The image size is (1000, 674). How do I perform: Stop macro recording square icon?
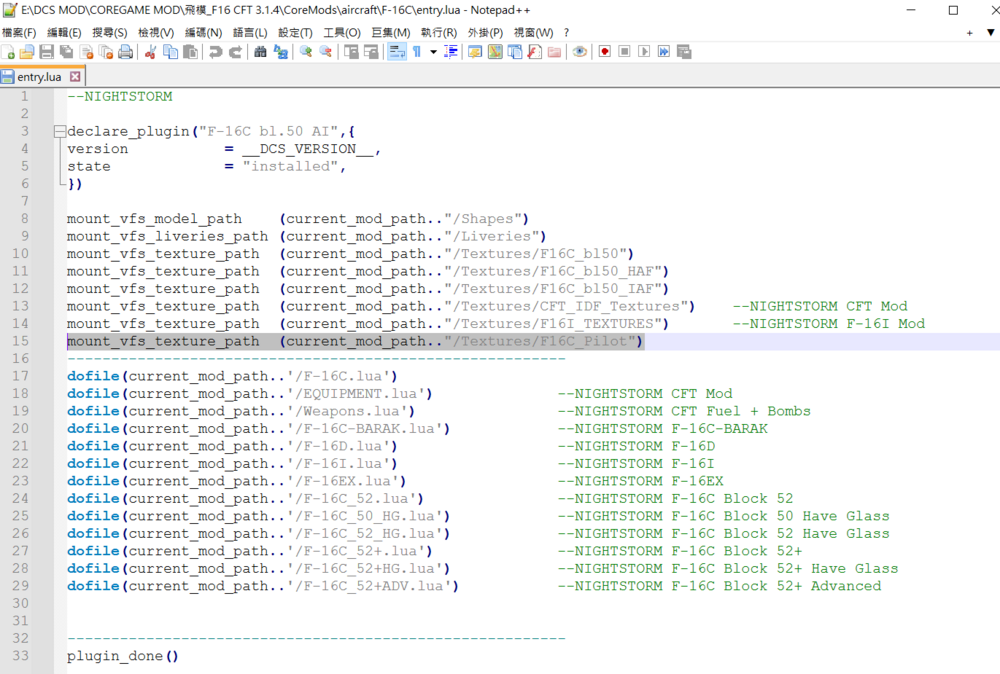(x=624, y=52)
